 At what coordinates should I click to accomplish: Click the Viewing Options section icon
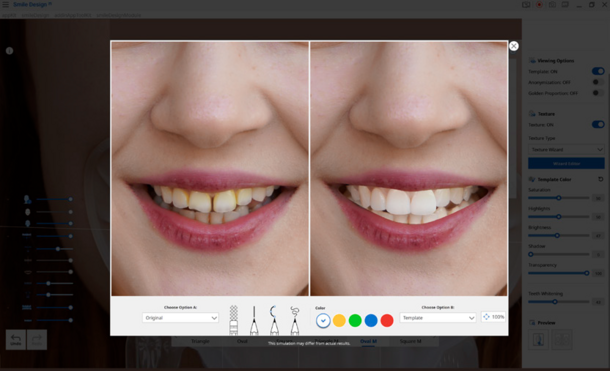532,61
